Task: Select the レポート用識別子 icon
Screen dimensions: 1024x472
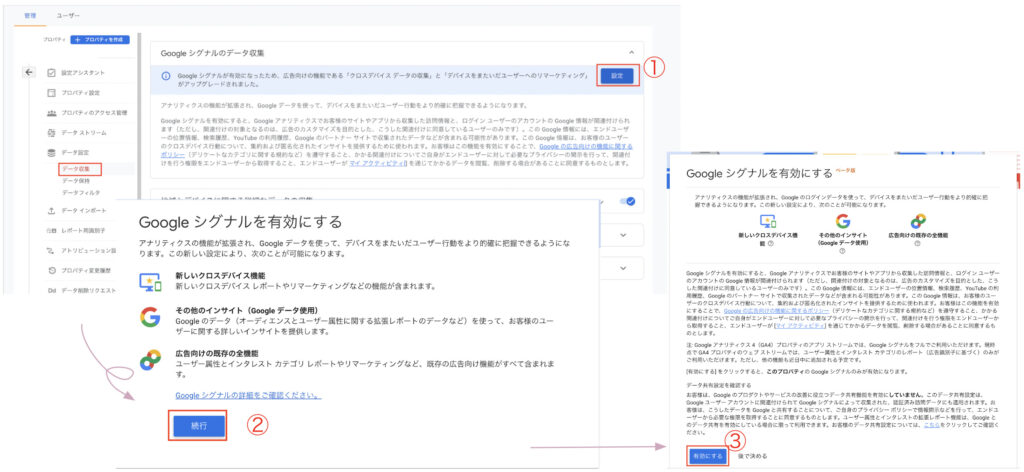Action: click(x=51, y=230)
